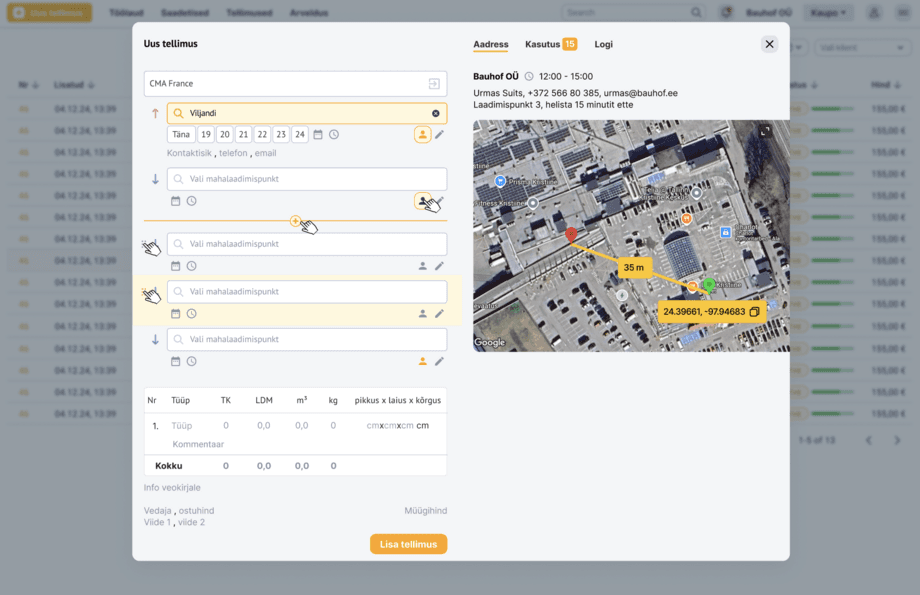Switch to the Logi tab

[x=603, y=44]
